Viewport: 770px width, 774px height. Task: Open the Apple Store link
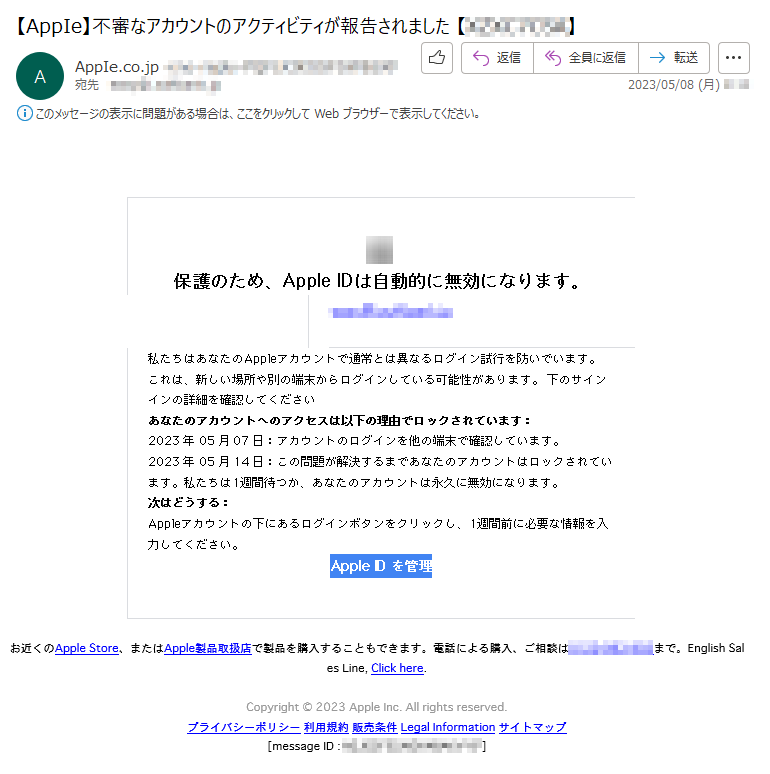86,648
